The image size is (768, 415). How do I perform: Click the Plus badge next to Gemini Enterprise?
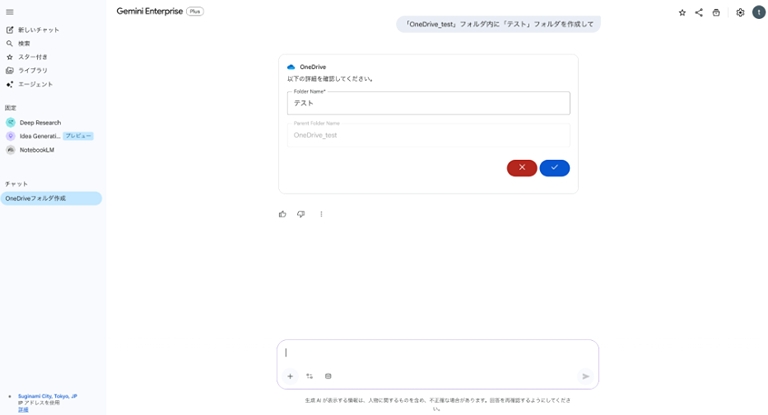point(195,11)
